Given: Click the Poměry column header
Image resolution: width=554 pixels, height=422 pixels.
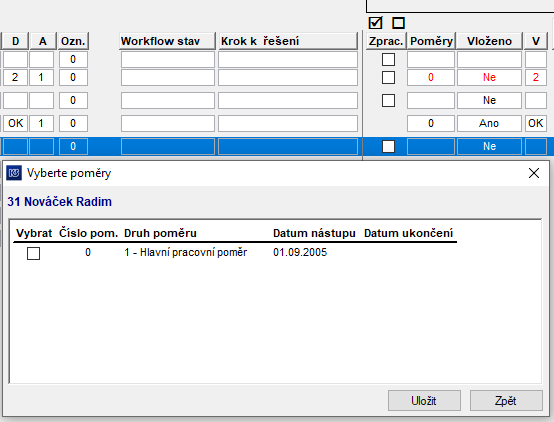Looking at the screenshot, I should pos(431,41).
